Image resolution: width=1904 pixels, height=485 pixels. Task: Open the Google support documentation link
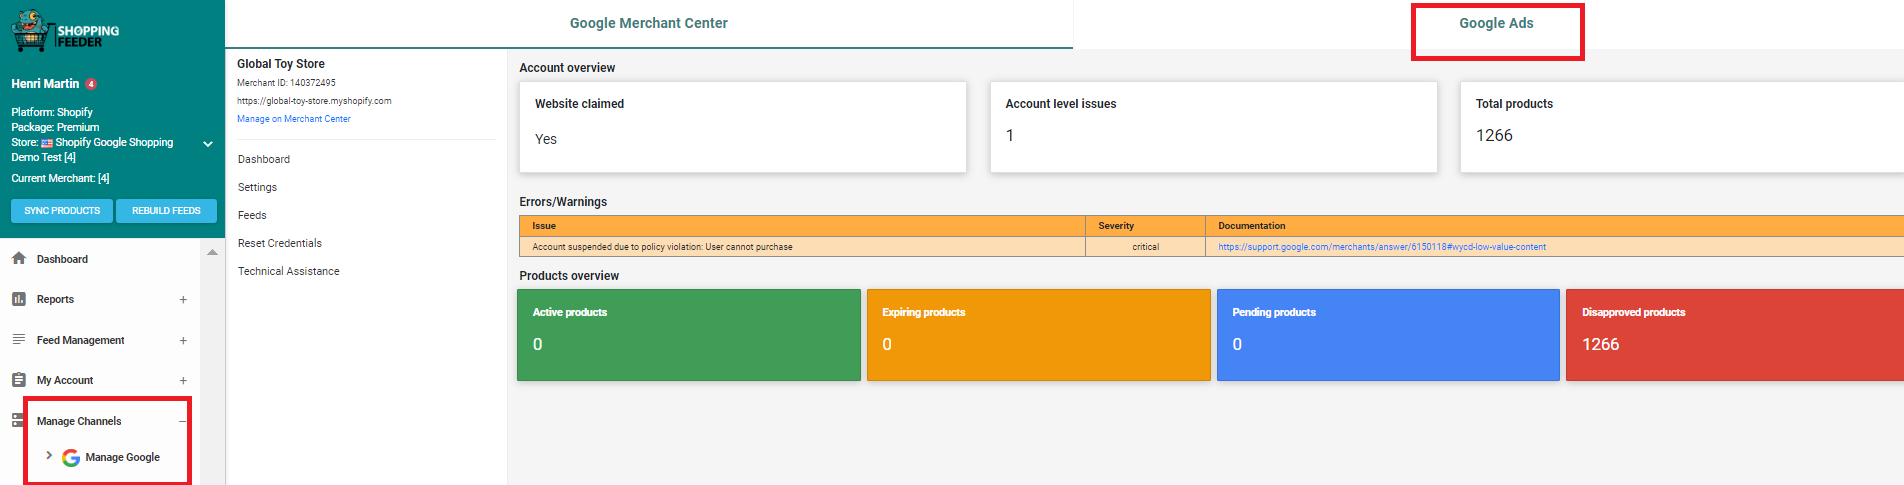point(1382,247)
